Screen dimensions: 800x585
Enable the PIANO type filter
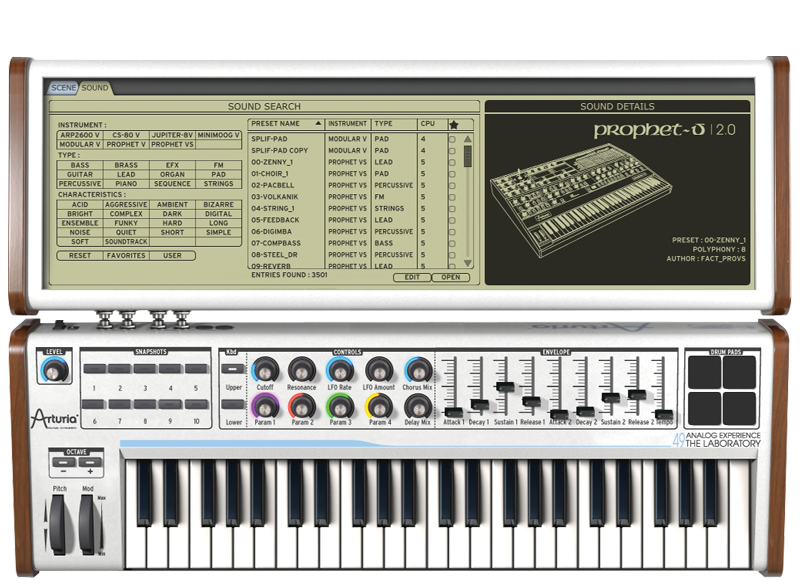(126, 184)
